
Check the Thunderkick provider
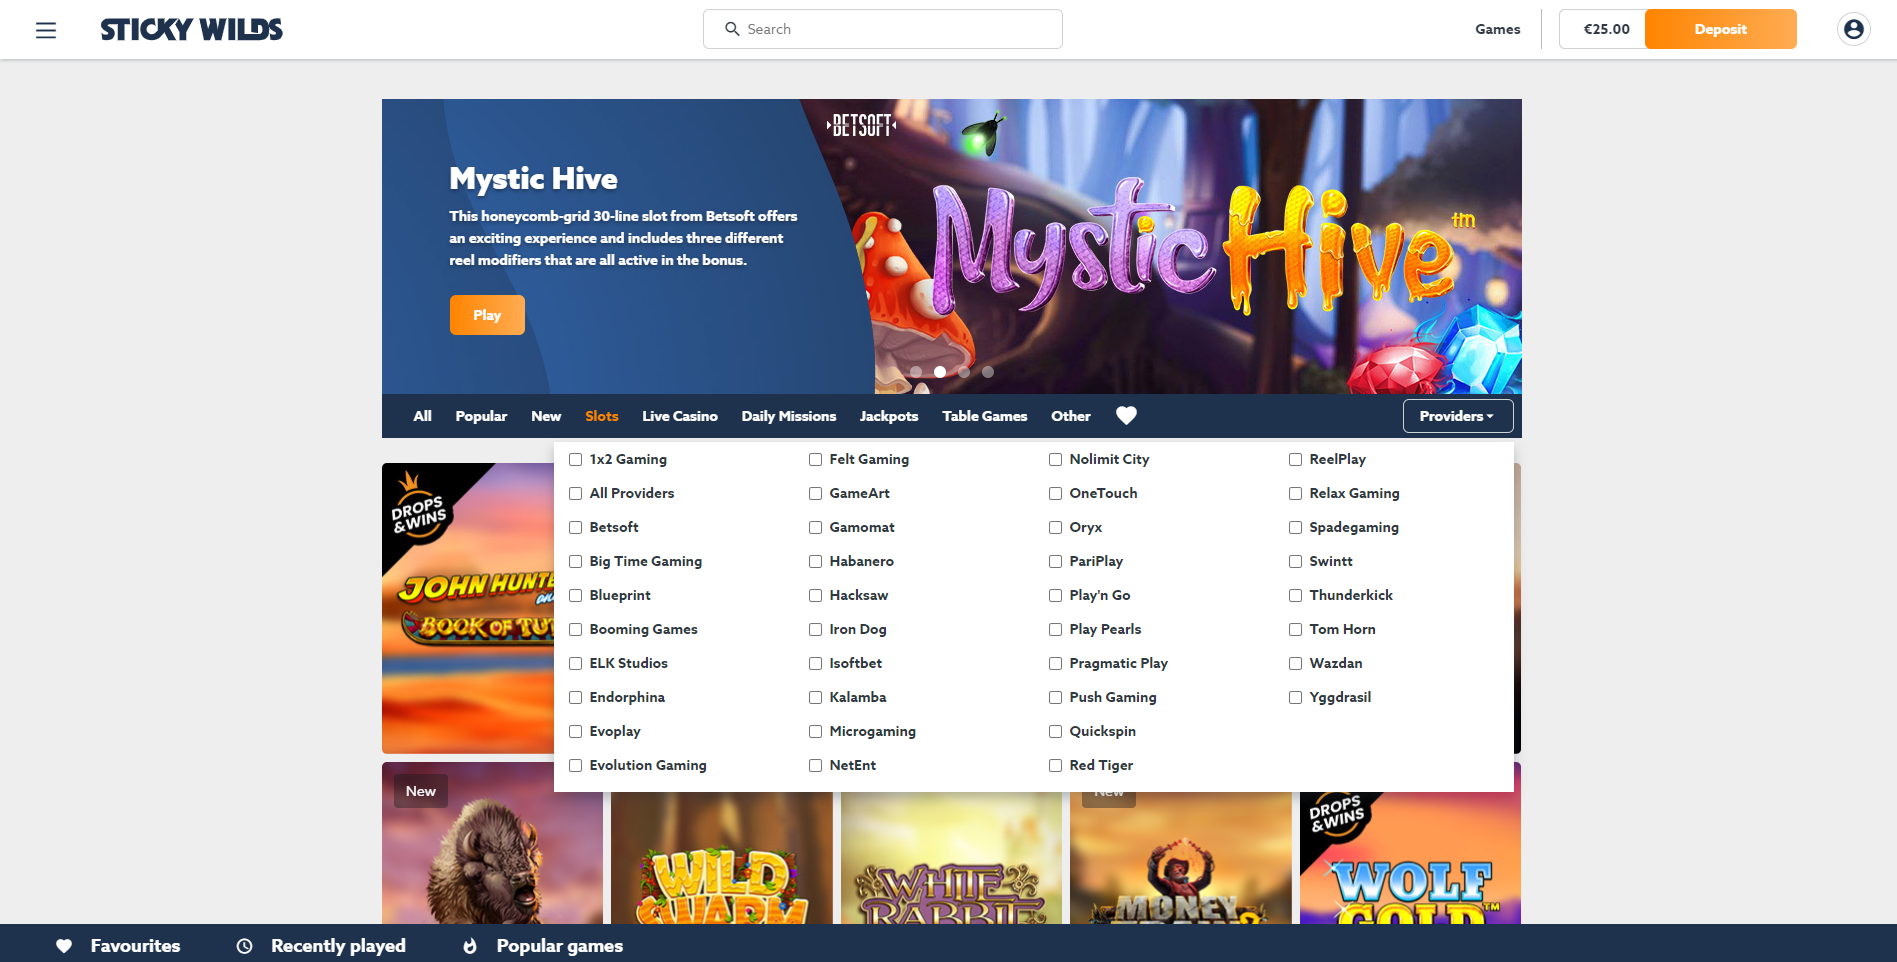(x=1296, y=596)
